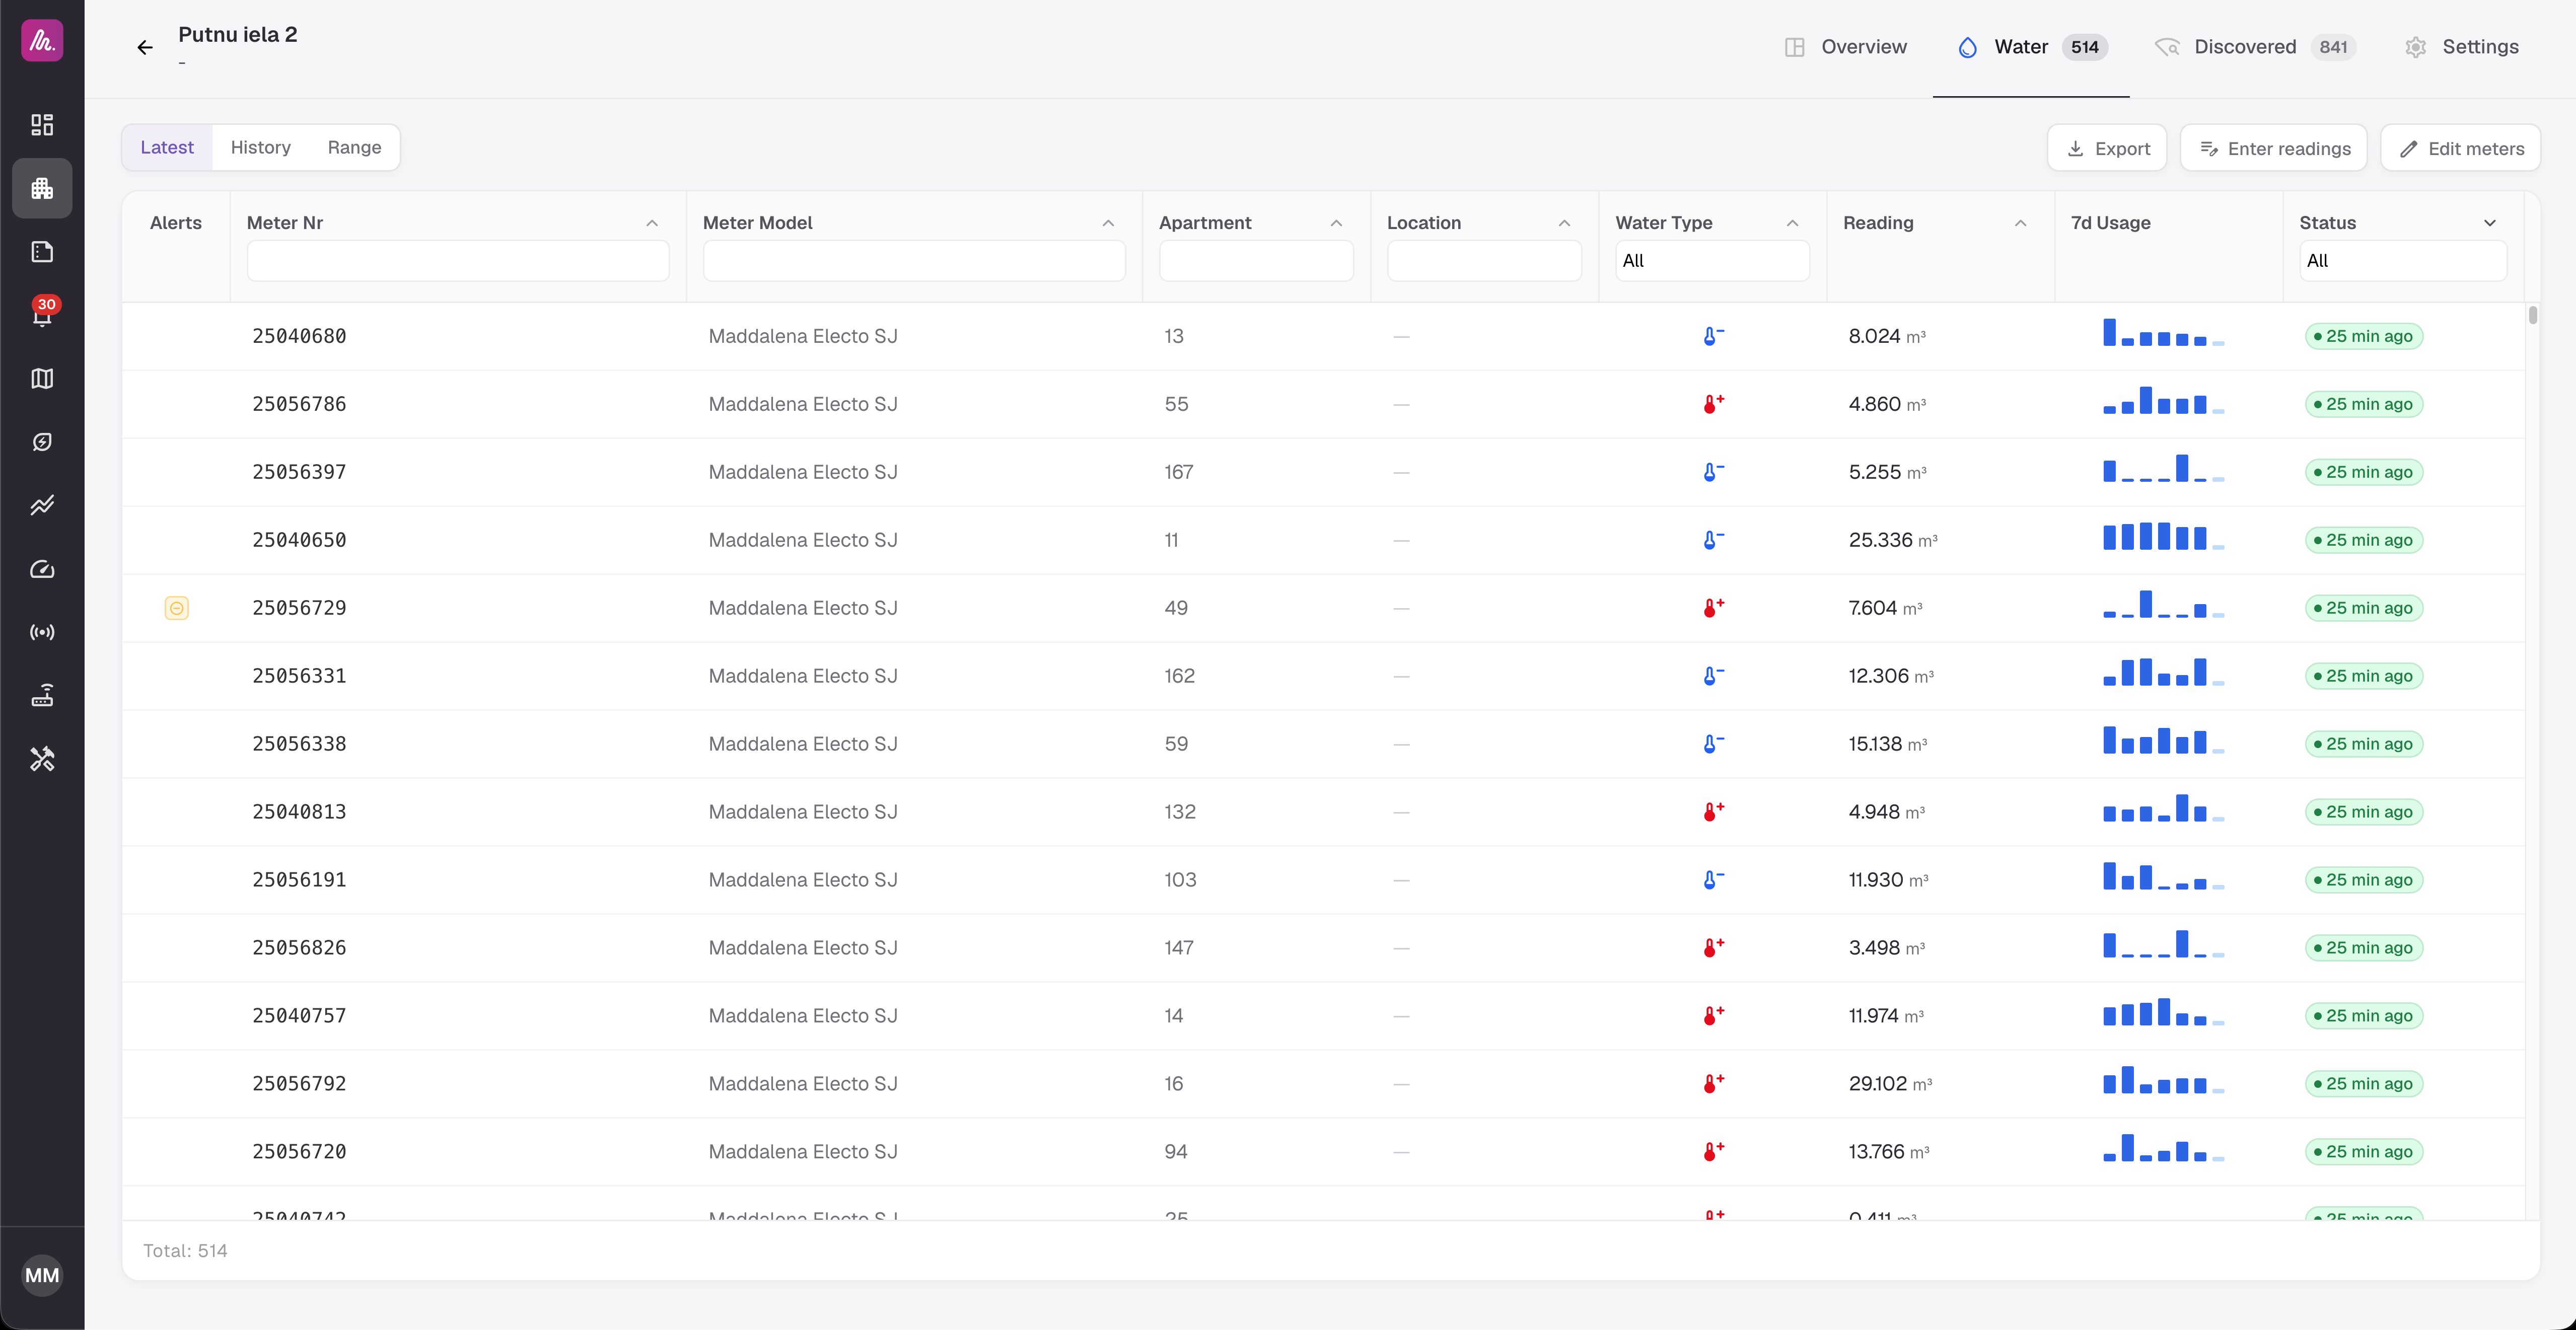Toggle Status column sort chevron

(2490, 223)
